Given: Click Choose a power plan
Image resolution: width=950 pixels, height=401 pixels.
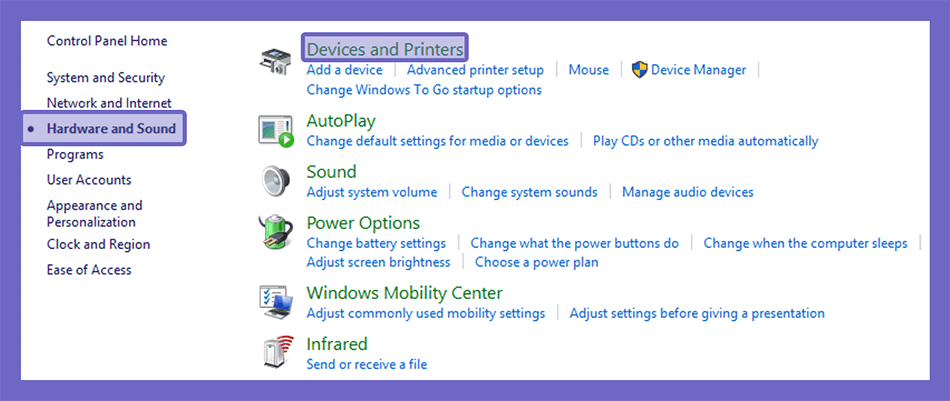Looking at the screenshot, I should tap(536, 262).
